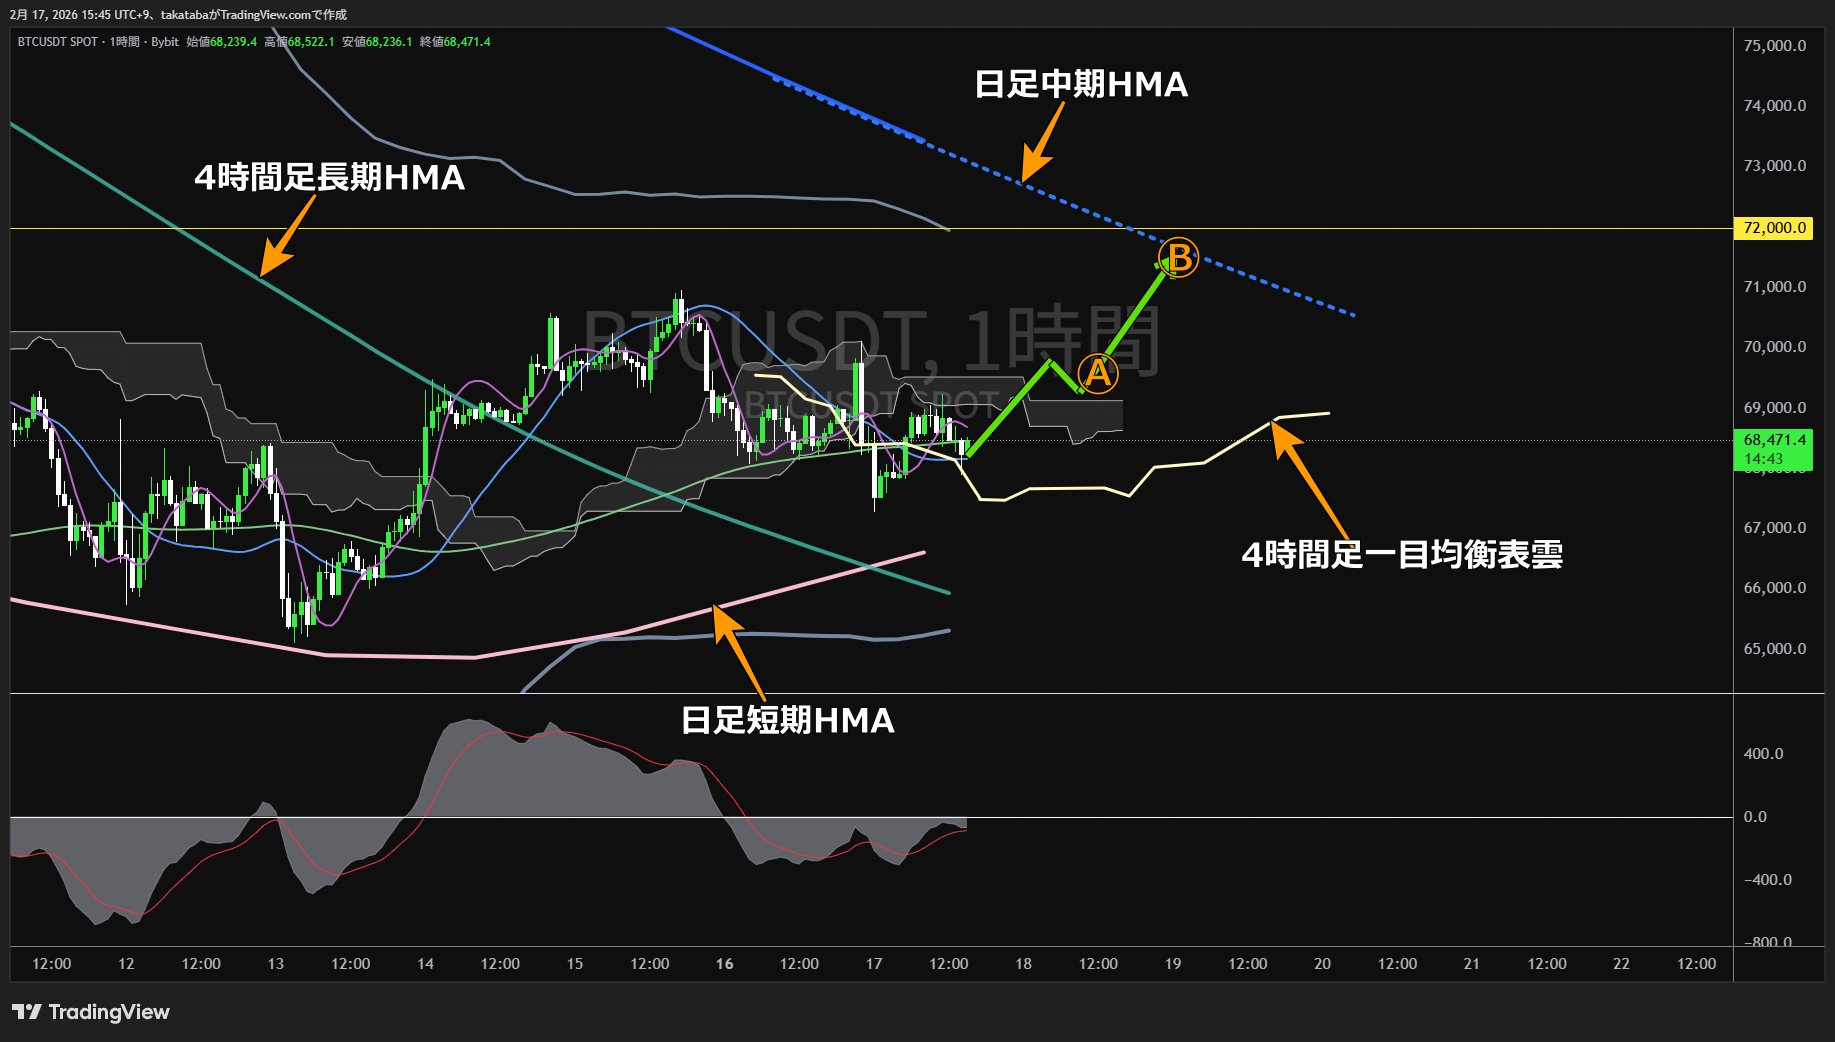Select the 4時間足一目均衡表雲 annotation text
The width and height of the screenshot is (1835, 1042).
tap(1402, 555)
